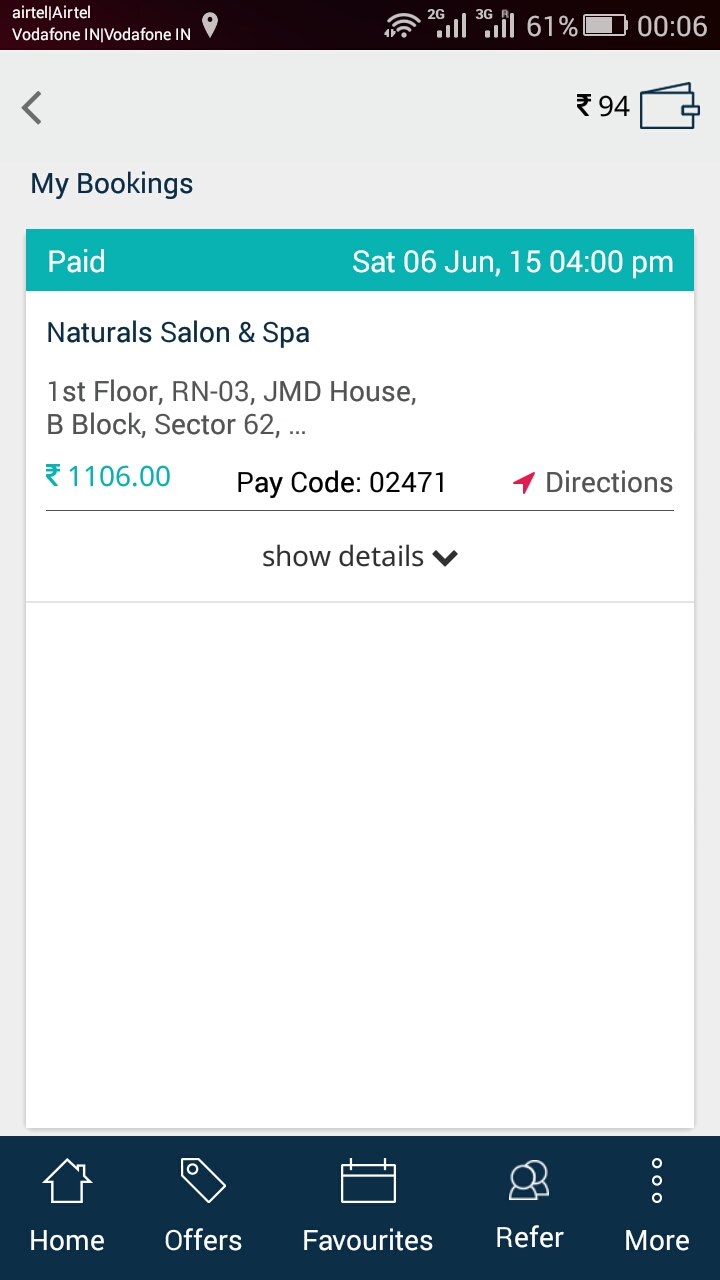Click the chevron beside show details

[445, 558]
